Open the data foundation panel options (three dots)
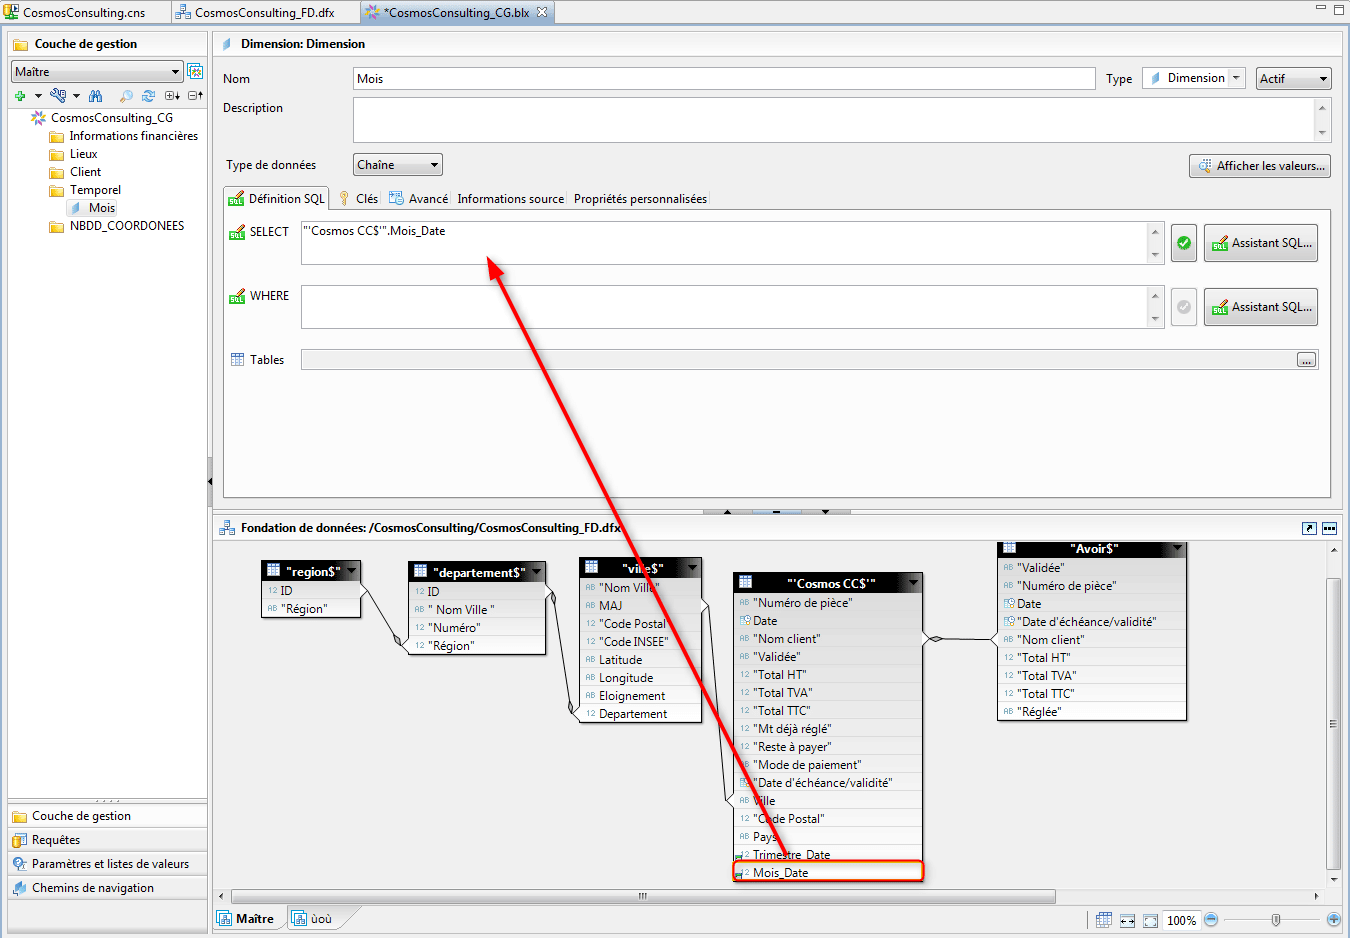Screen dimensions: 1350x938 [1329, 528]
